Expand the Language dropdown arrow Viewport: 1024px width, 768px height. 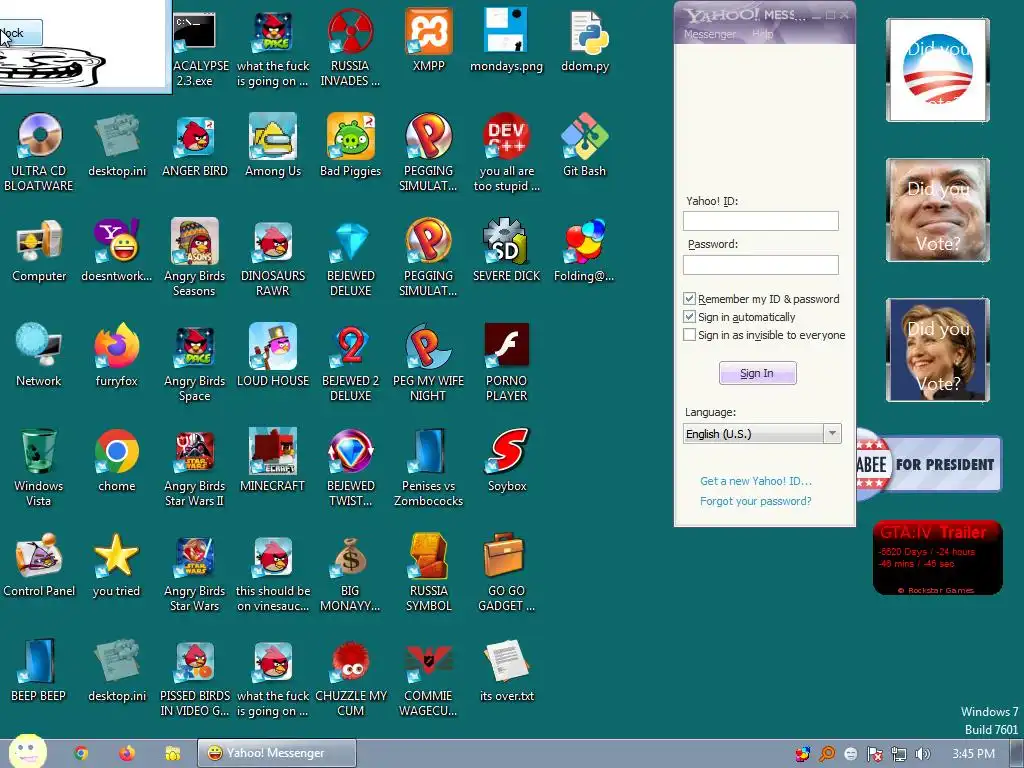coord(832,434)
